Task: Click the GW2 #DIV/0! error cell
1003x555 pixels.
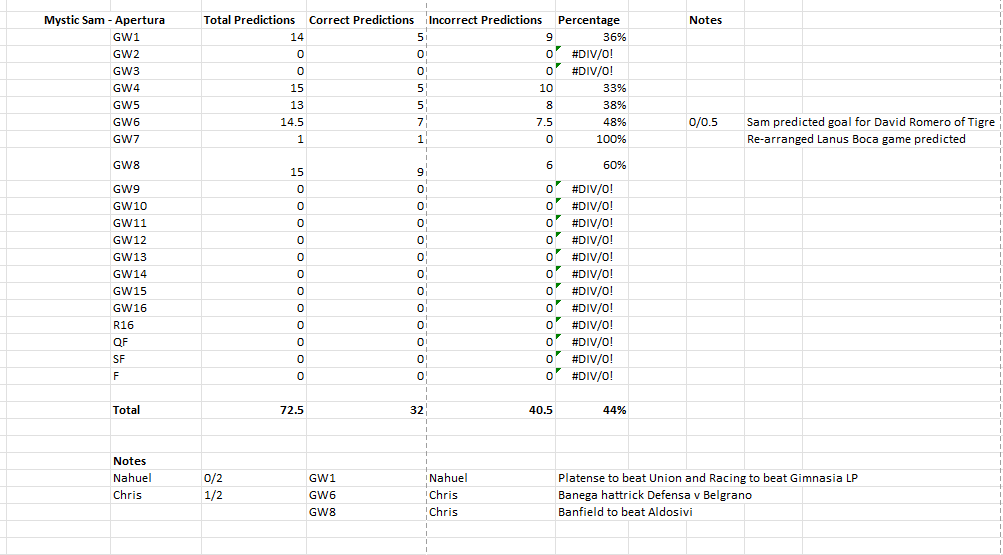Action: [x=592, y=54]
